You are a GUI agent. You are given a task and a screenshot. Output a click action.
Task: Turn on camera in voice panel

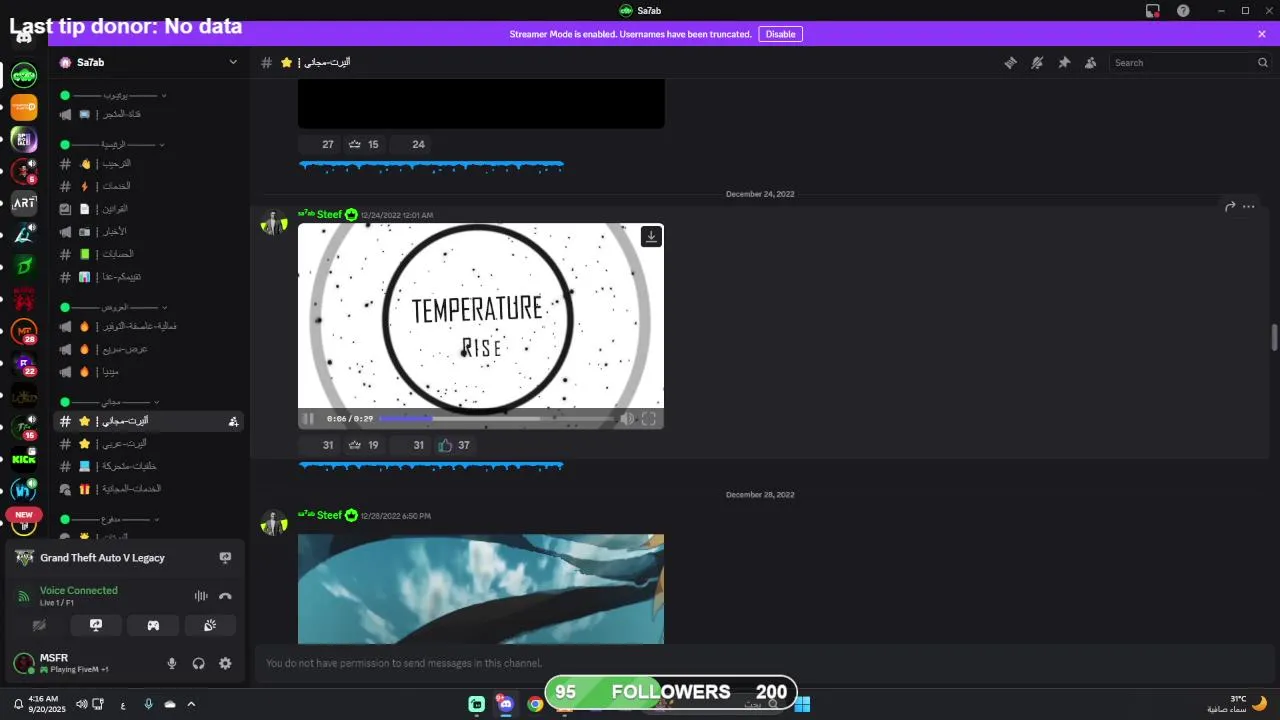(39, 625)
